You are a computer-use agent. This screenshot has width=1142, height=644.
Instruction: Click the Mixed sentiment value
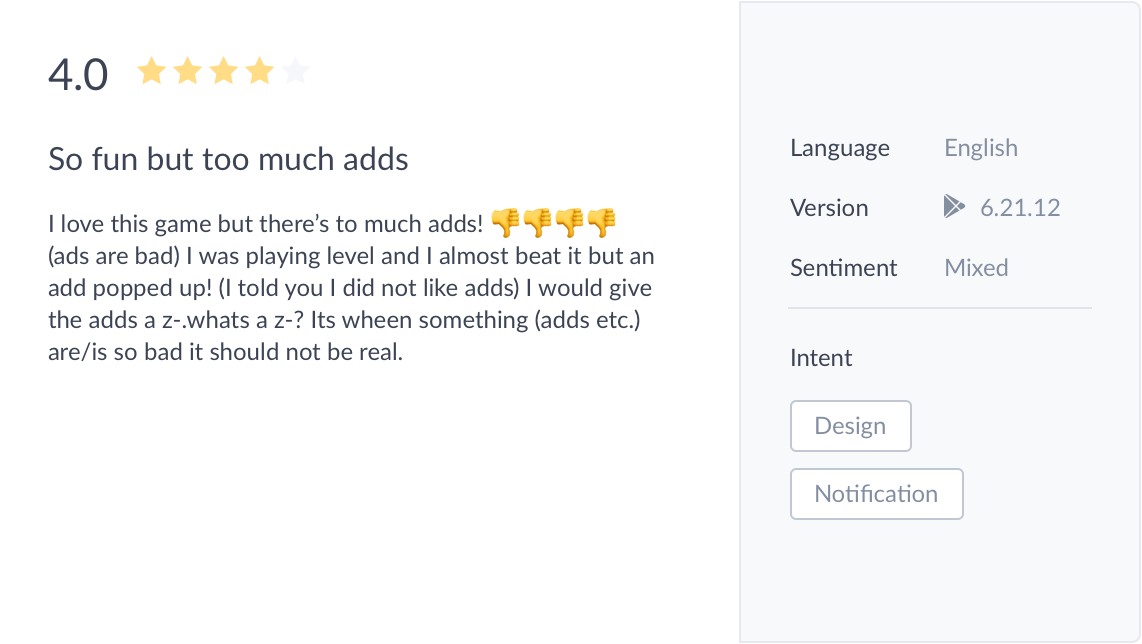(976, 268)
